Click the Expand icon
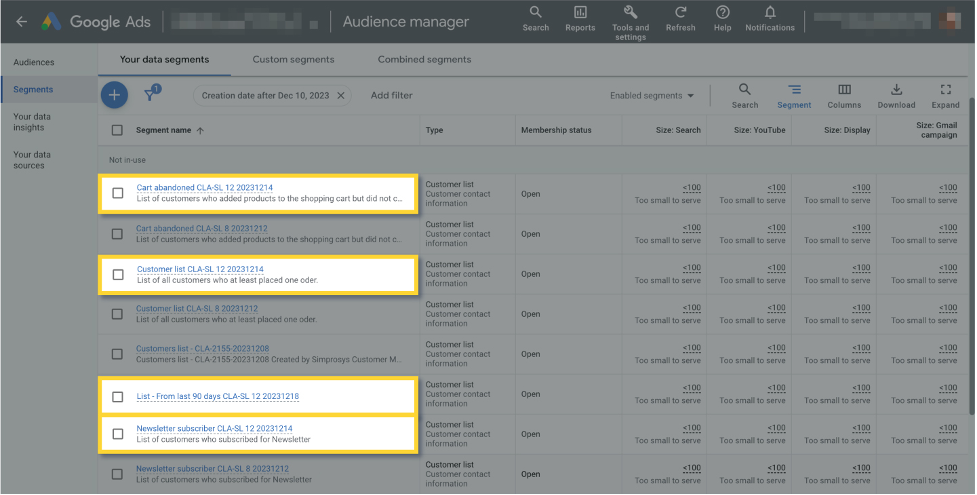Image resolution: width=977 pixels, height=495 pixels. (x=946, y=95)
